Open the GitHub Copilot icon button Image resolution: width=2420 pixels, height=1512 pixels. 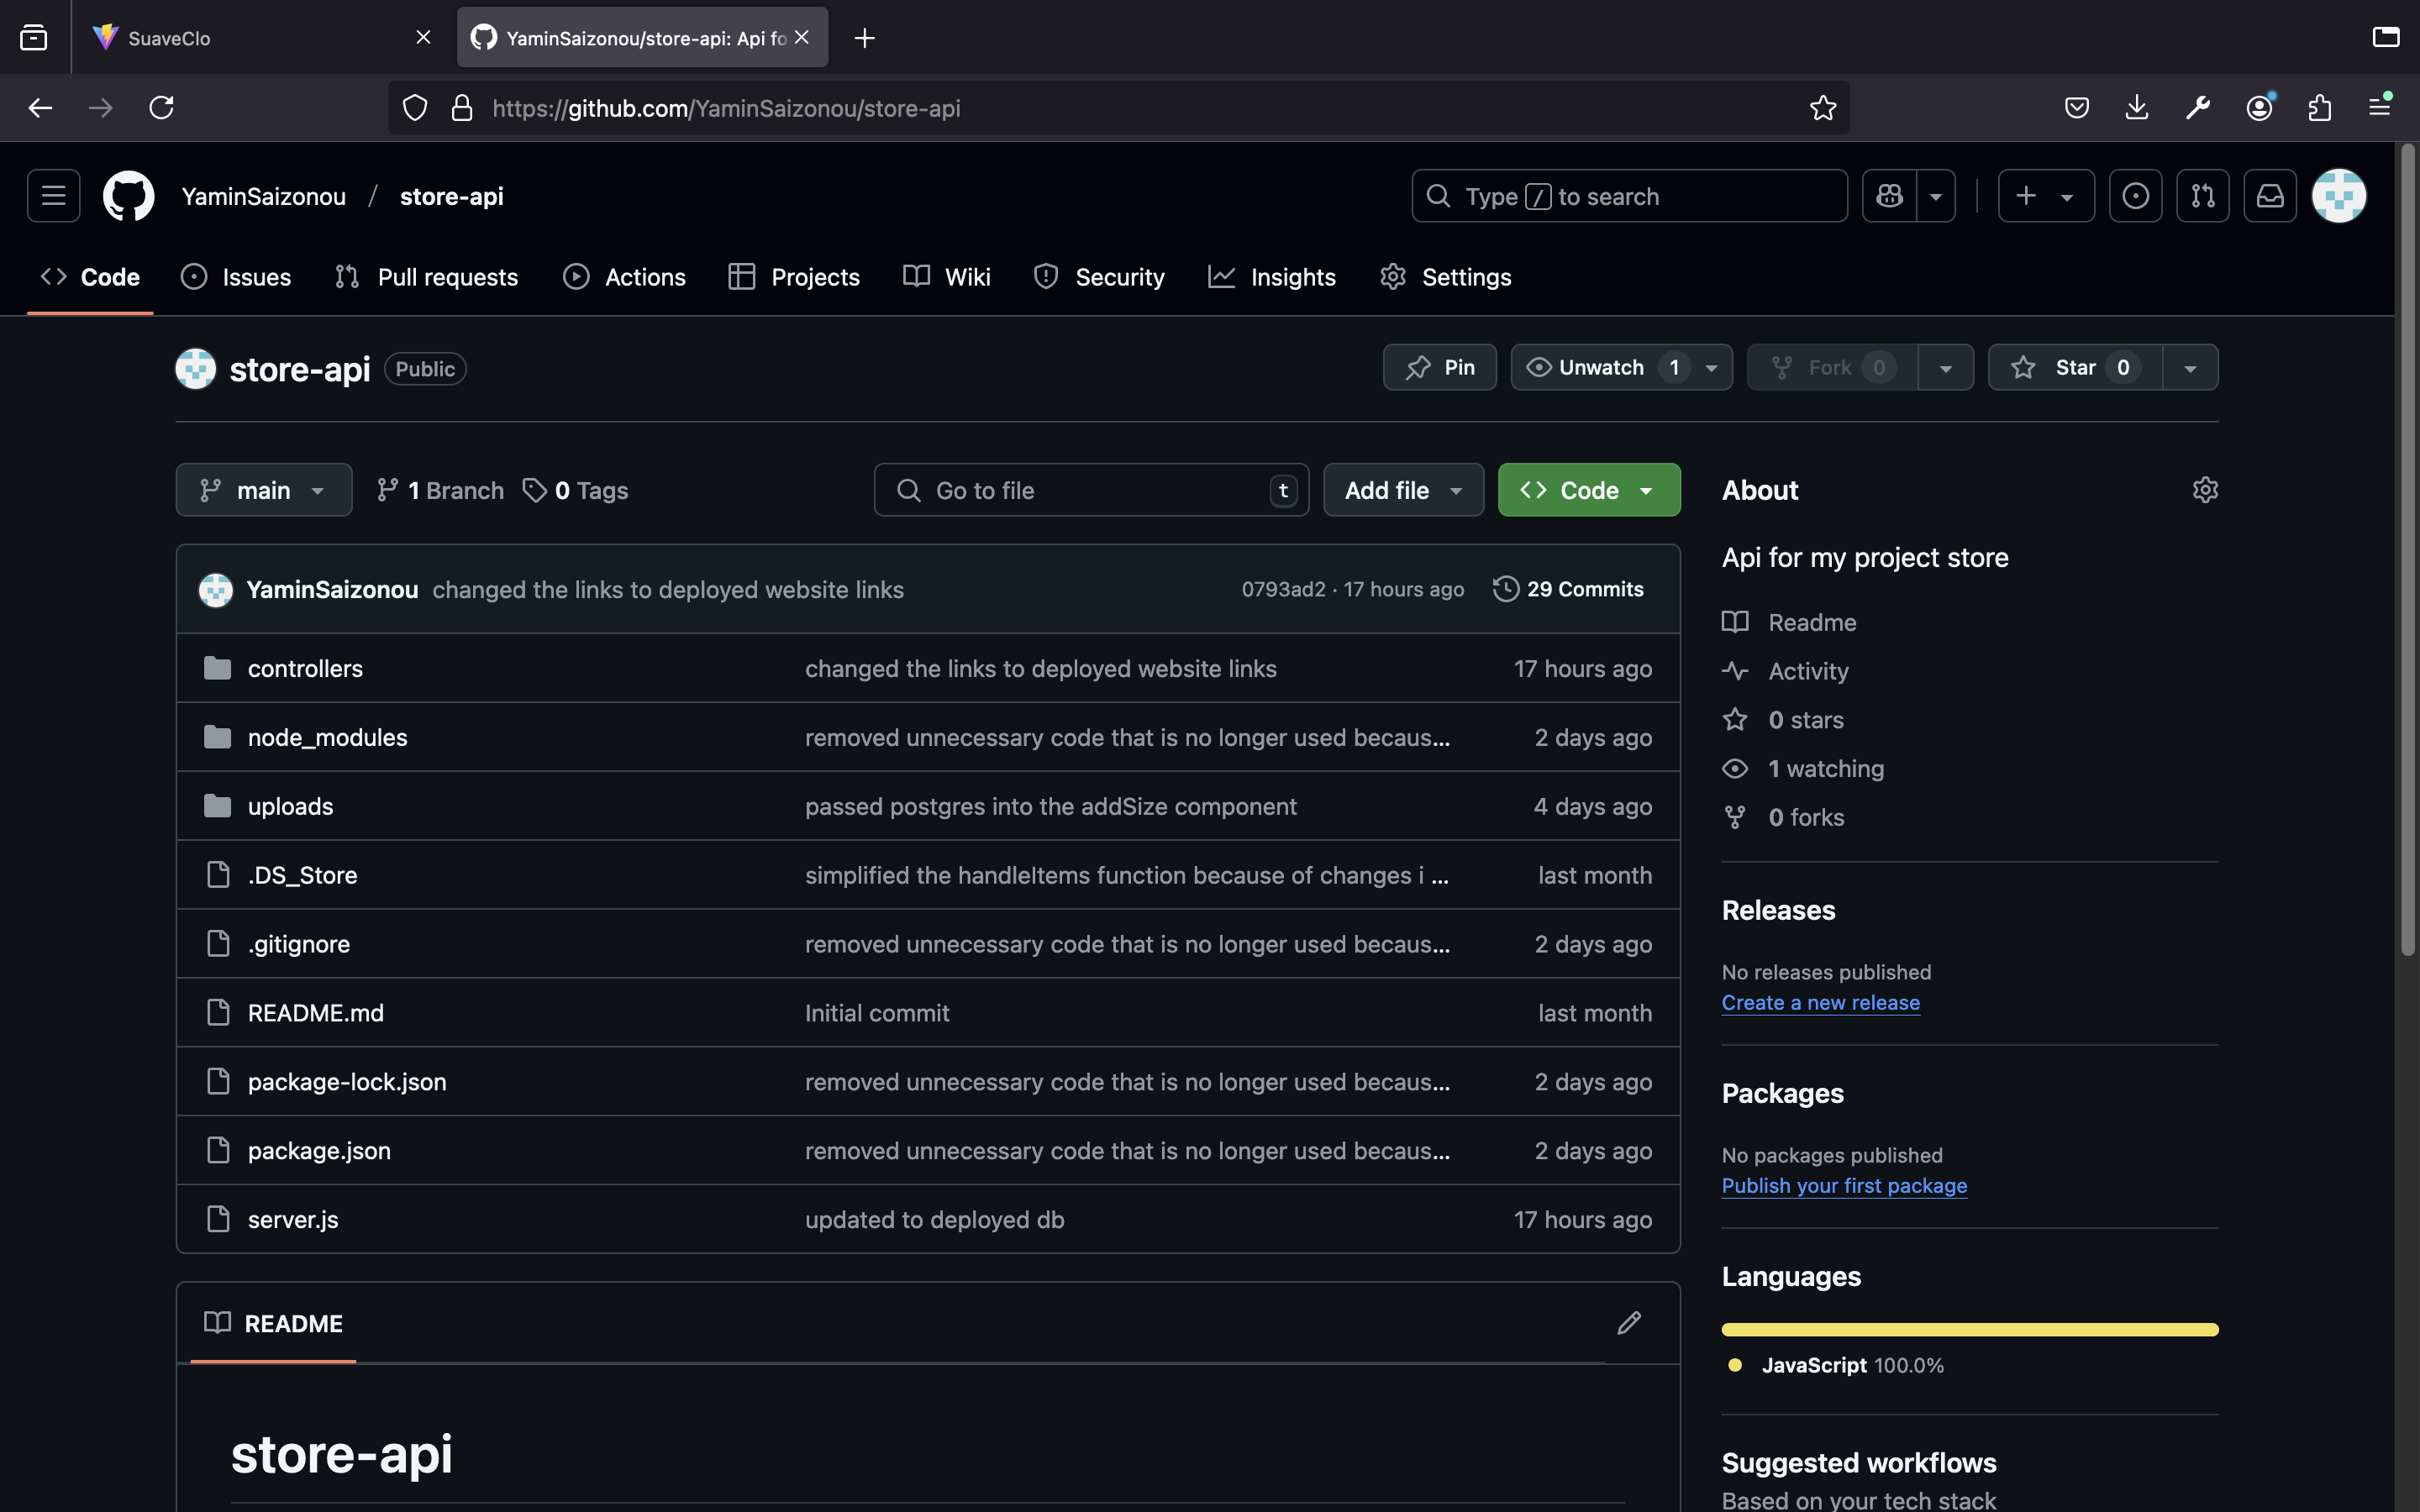tap(1889, 196)
